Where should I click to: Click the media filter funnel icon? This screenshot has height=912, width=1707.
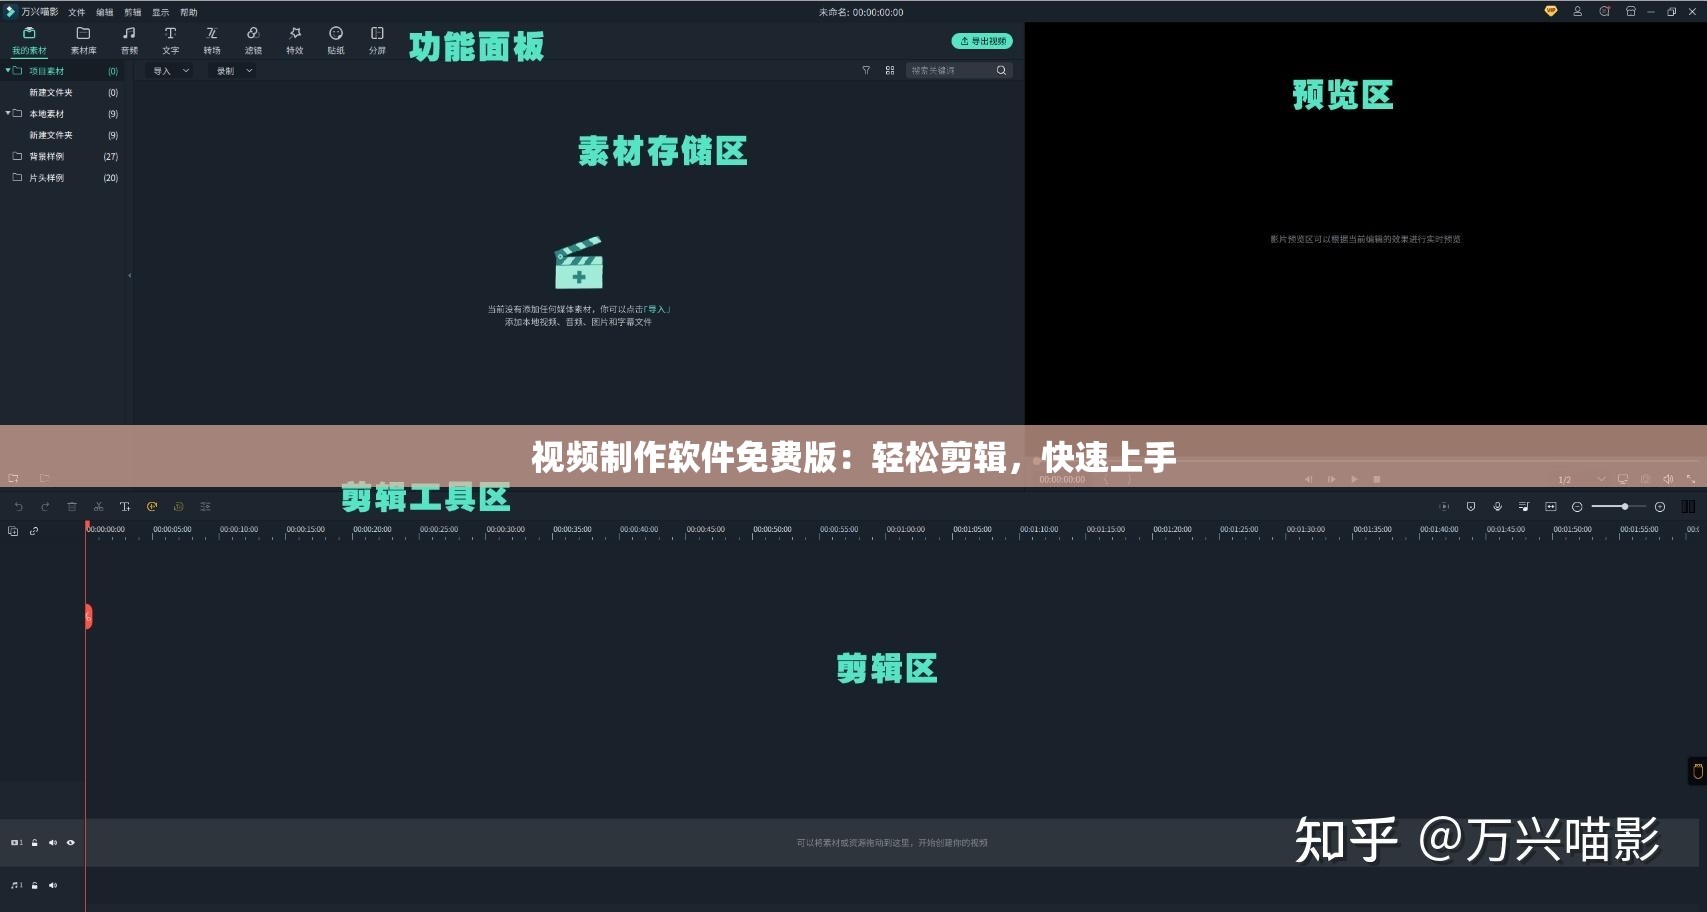tap(866, 70)
